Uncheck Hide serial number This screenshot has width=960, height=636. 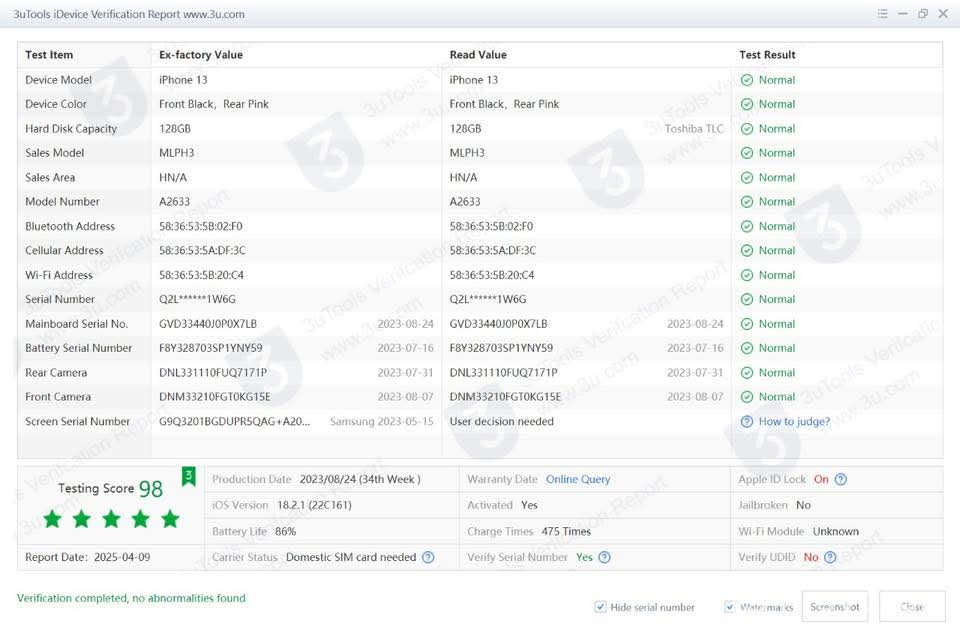pyautogui.click(x=600, y=606)
